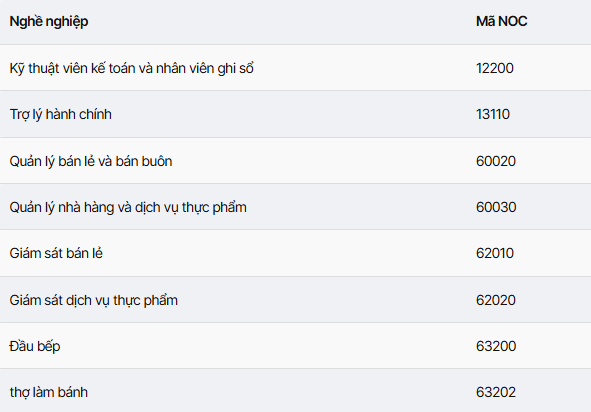591x412 pixels.
Task: Select "Quản lý bán lẻ và bán buôn"
Action: [91, 161]
